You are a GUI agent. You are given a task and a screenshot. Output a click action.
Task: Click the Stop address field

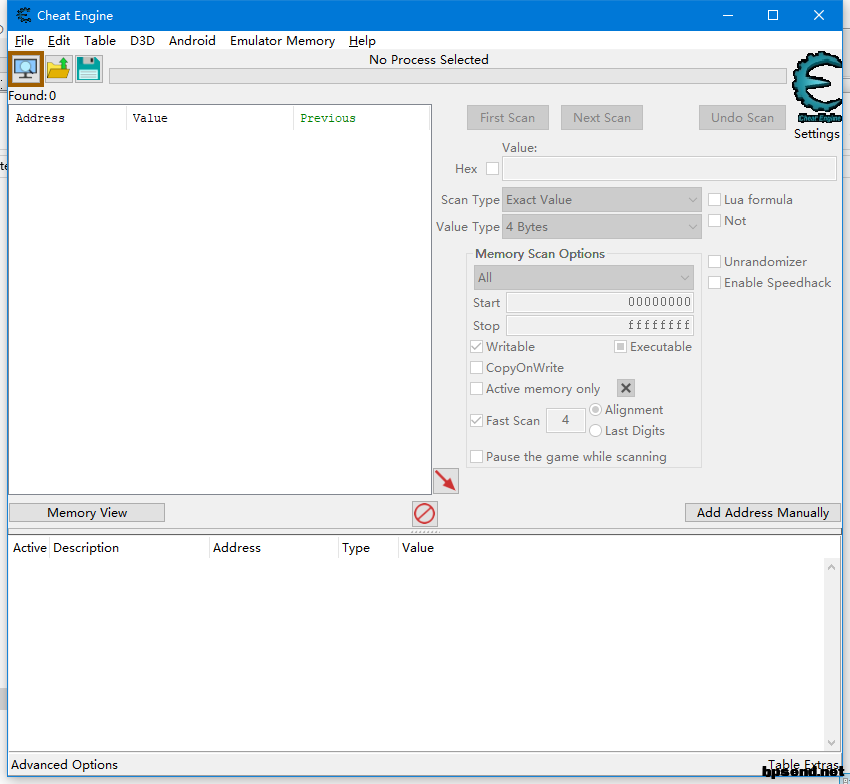click(600, 325)
